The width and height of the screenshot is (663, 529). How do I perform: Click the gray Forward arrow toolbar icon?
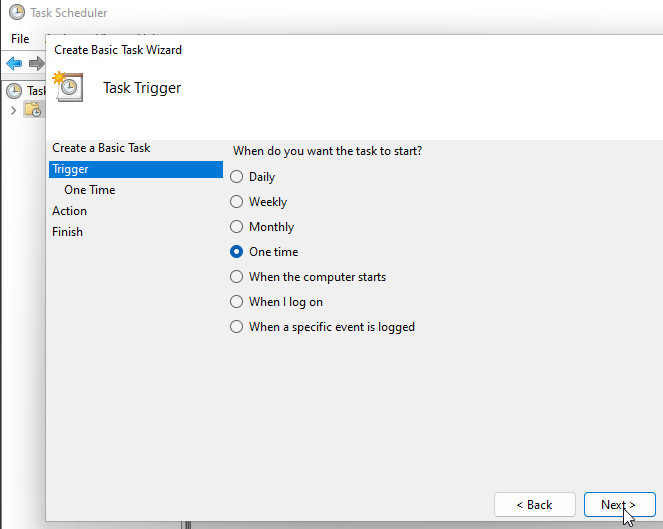point(36,63)
